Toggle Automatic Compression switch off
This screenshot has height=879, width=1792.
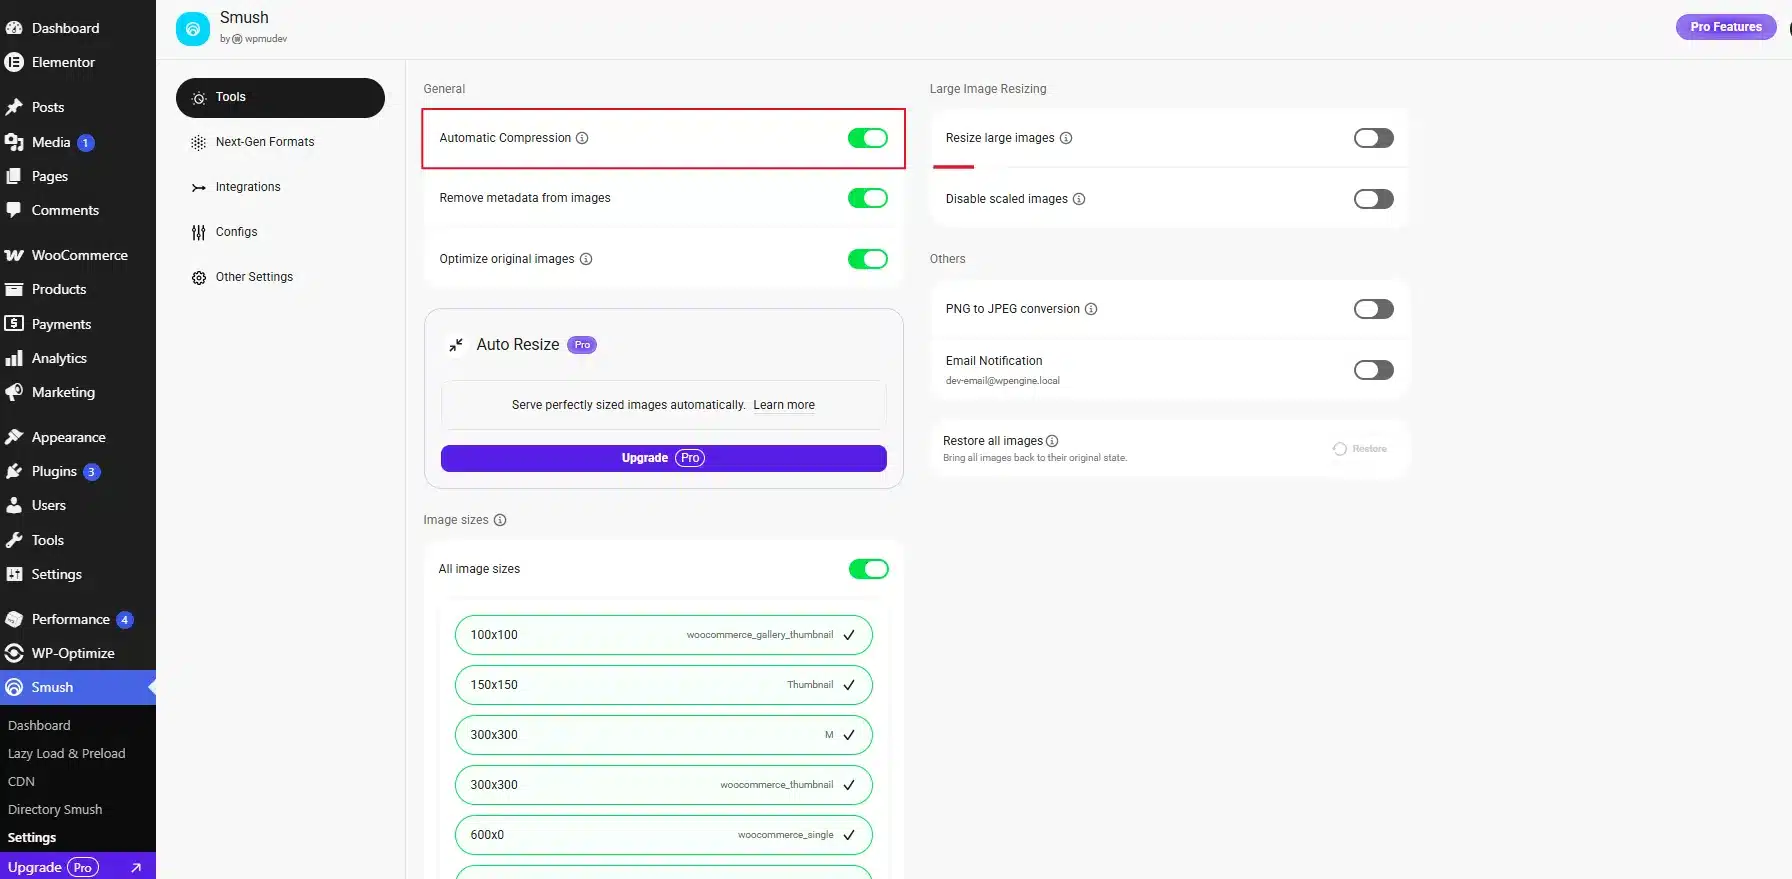pyautogui.click(x=867, y=138)
